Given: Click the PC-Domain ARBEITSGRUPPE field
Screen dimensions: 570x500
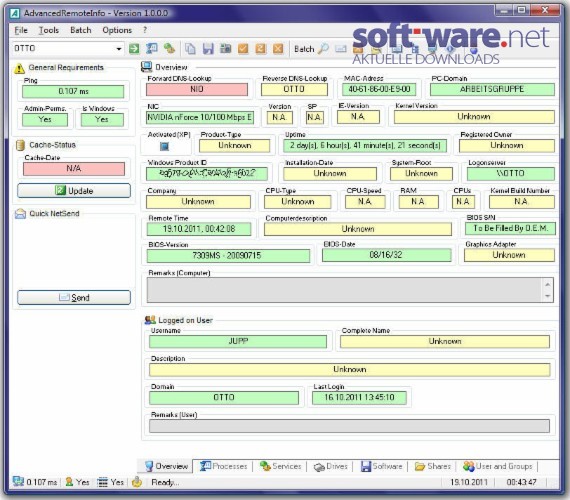Looking at the screenshot, I should tap(492, 89).
